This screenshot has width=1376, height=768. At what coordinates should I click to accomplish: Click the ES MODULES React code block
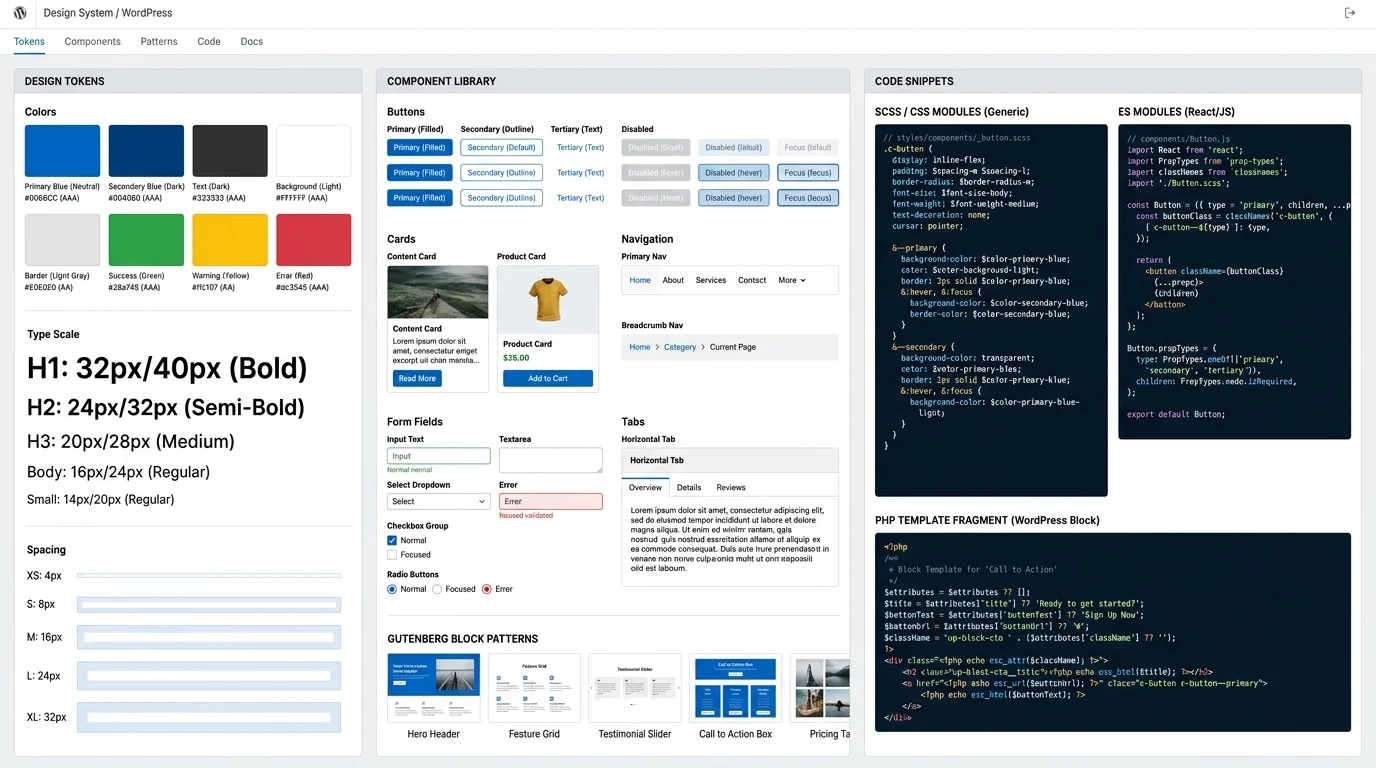[x=1234, y=282]
